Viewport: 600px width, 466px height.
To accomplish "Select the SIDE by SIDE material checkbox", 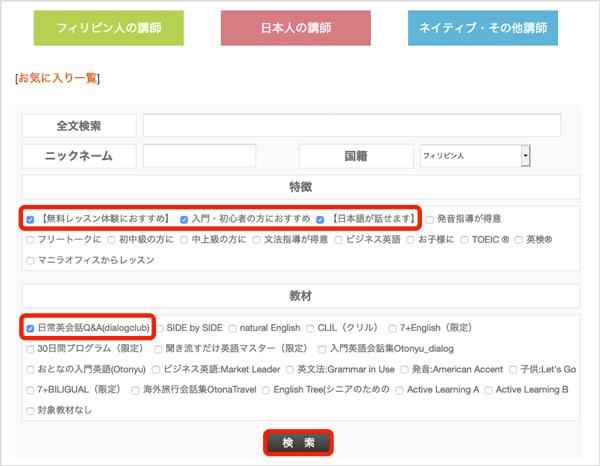I will [161, 328].
